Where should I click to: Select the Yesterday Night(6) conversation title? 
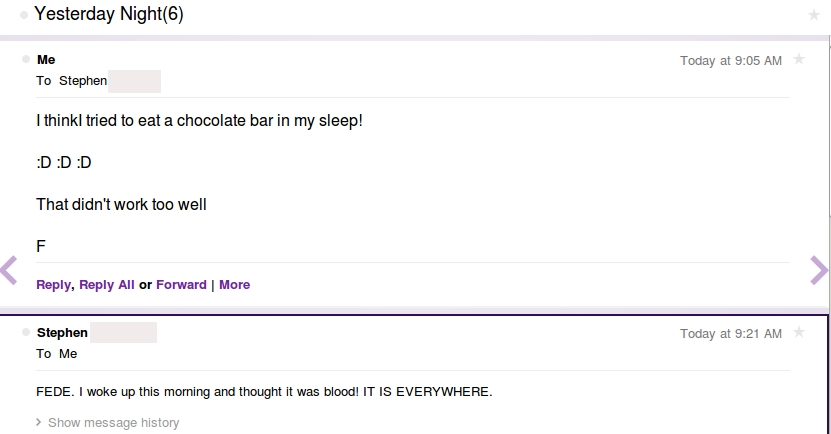109,14
